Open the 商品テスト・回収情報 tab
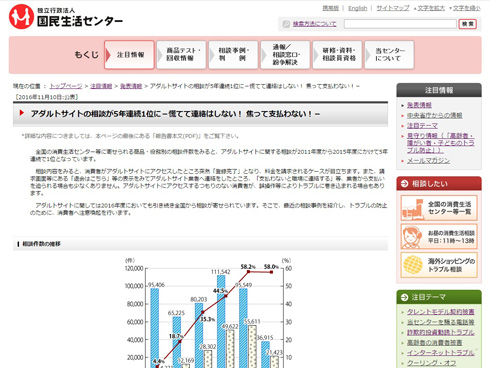Screen dimensions: 490x368 click(x=181, y=55)
